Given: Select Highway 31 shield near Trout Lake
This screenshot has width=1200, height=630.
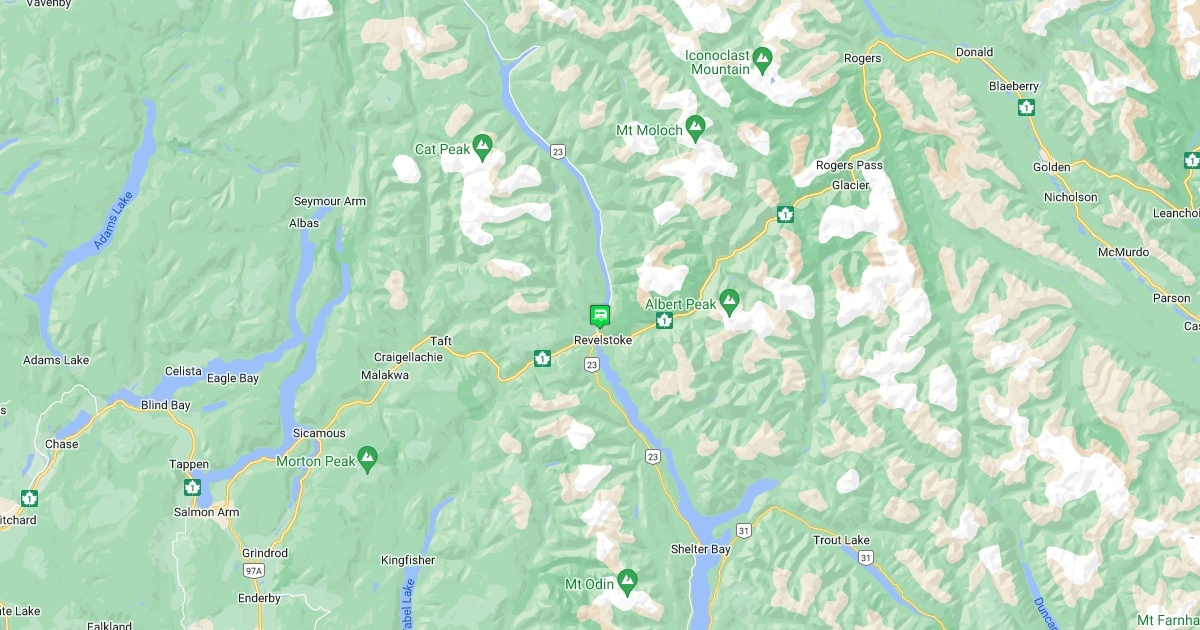Looking at the screenshot, I should click(865, 557).
